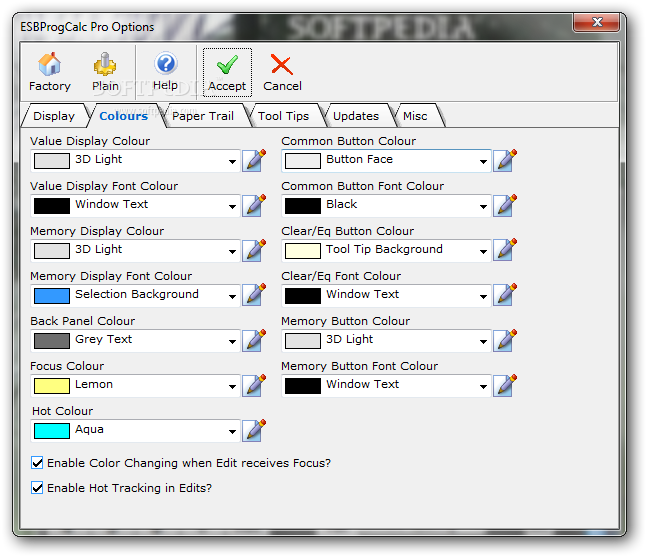Click the Tool Tip Background swatch
The width and height of the screenshot is (647, 557).
tap(302, 251)
